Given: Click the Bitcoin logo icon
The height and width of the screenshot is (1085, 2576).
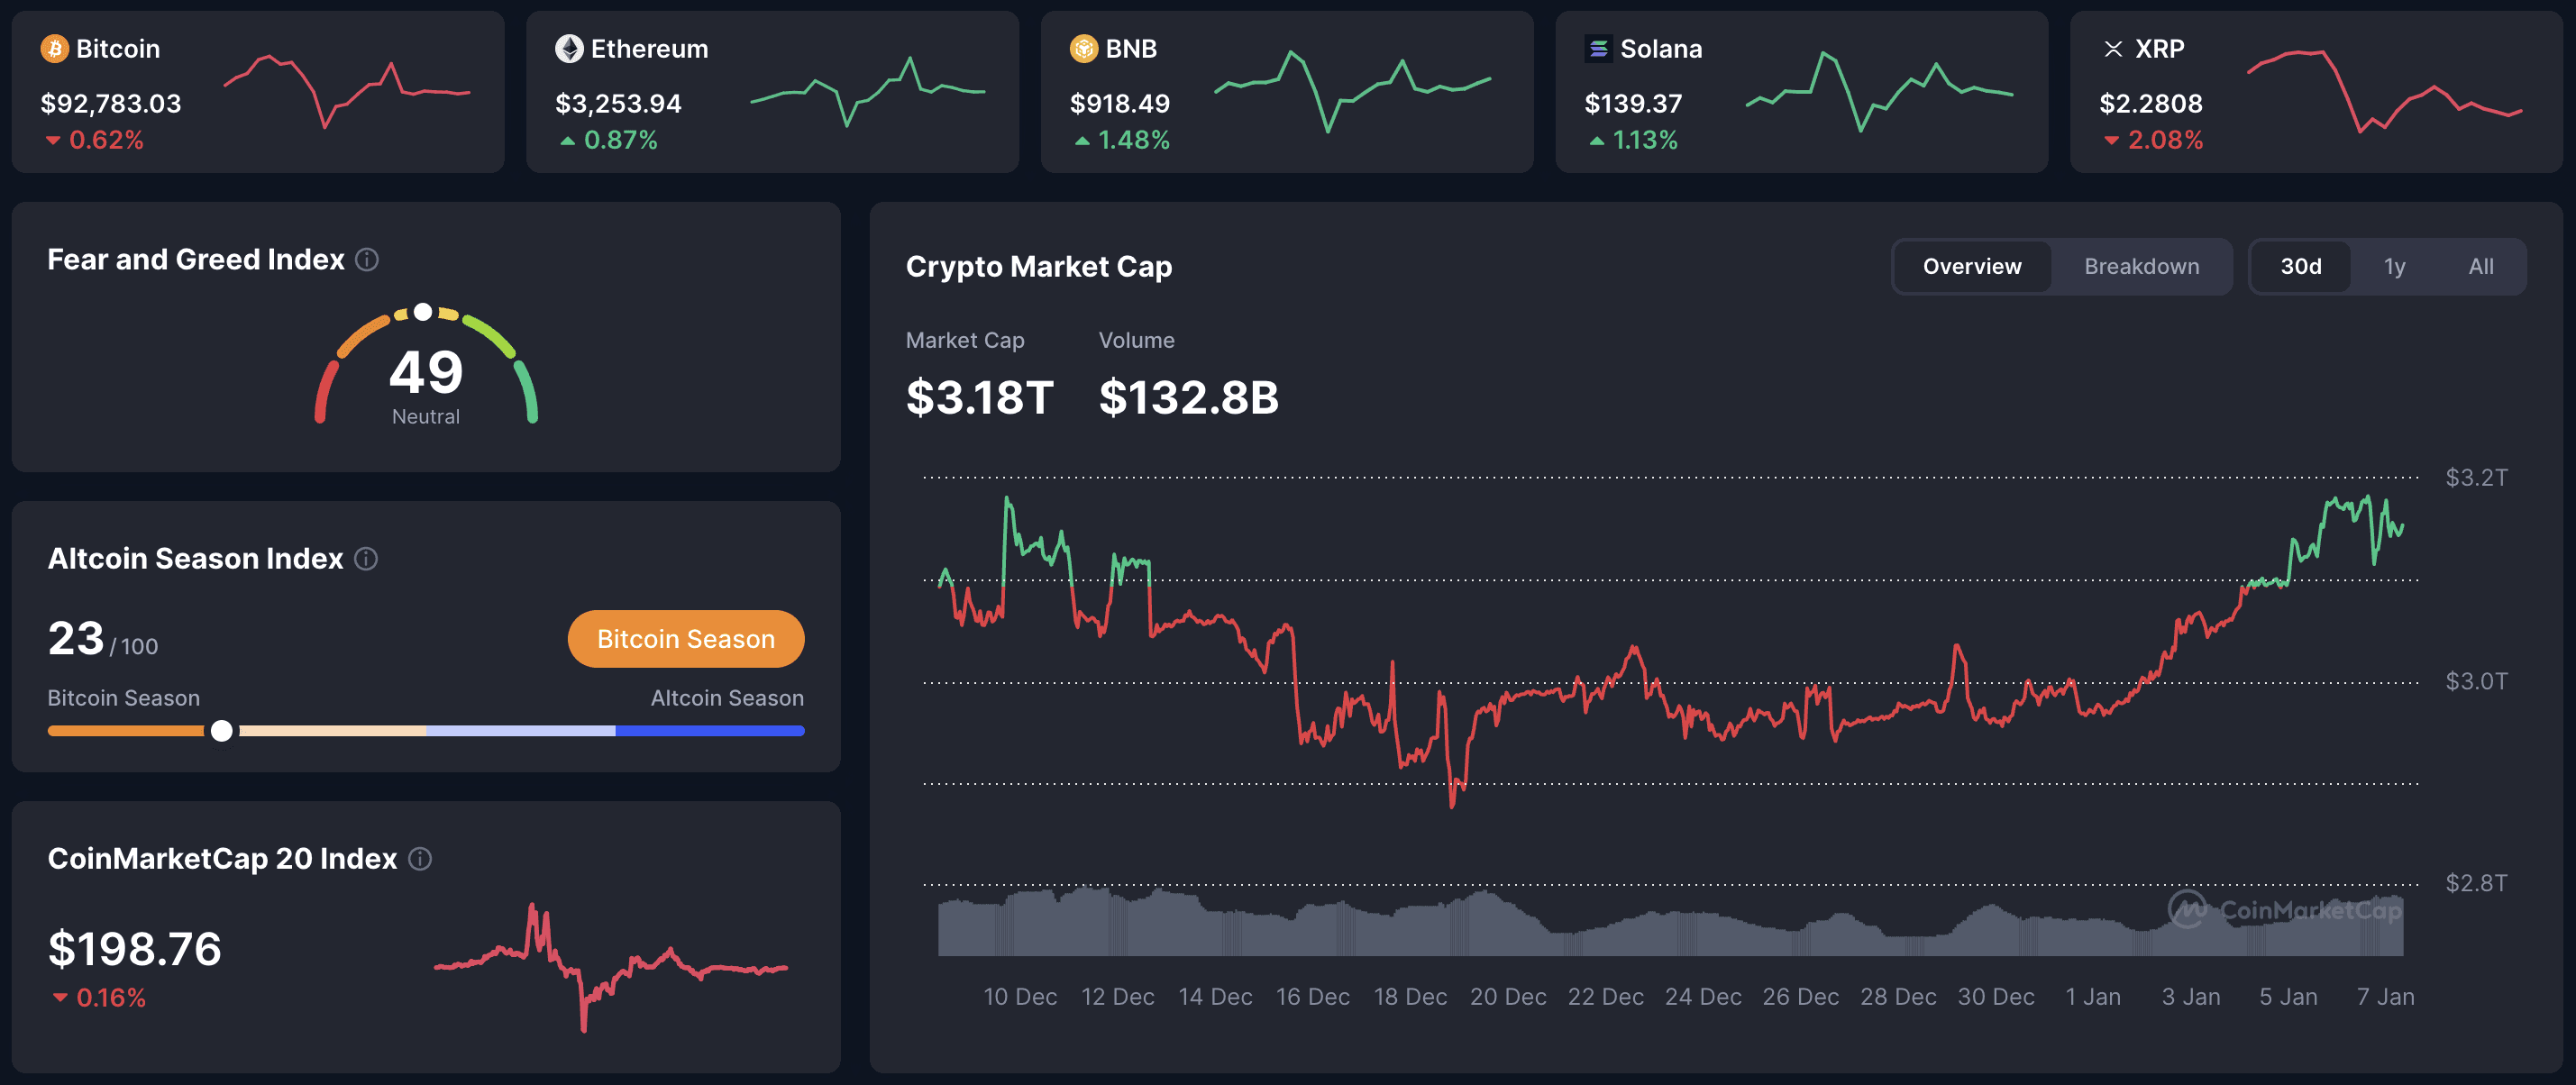Looking at the screenshot, I should 56,48.
